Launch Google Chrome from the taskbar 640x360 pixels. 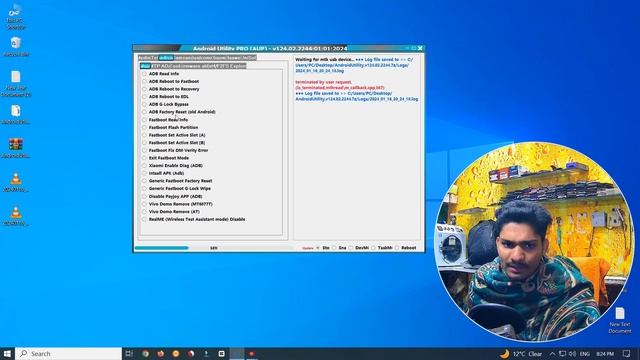pos(145,353)
